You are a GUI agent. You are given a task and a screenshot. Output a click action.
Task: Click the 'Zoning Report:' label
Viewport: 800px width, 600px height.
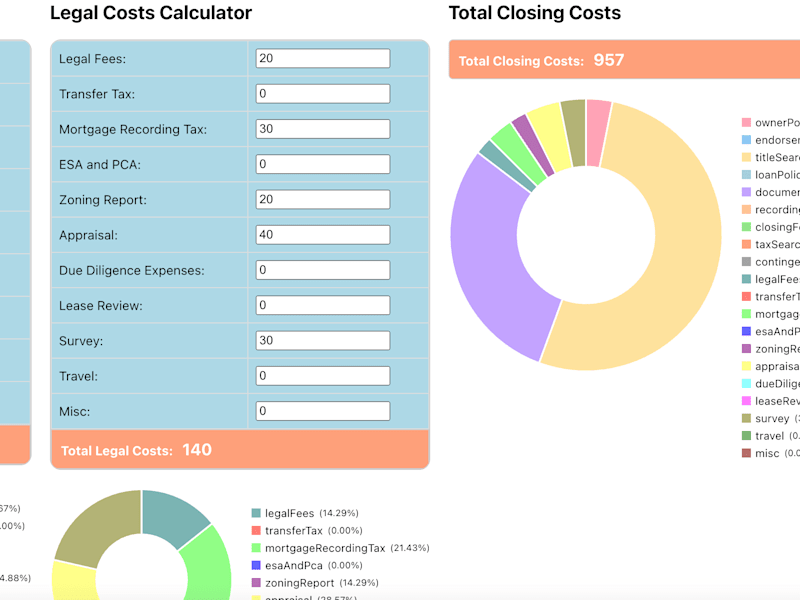pyautogui.click(x=103, y=200)
